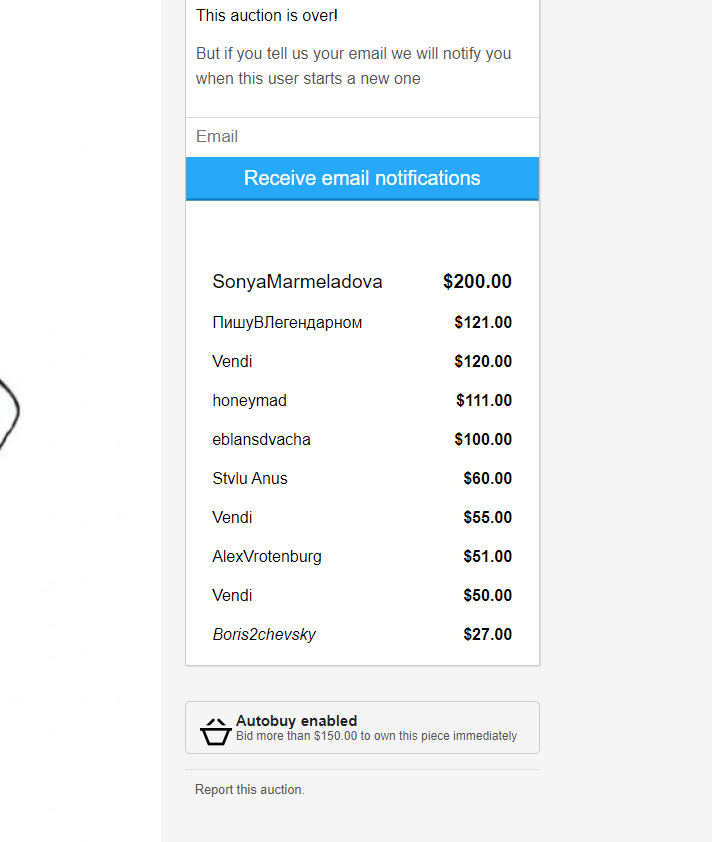Click the Autobuy enabled heading
Viewport: 712px width, 842px height.
point(296,721)
